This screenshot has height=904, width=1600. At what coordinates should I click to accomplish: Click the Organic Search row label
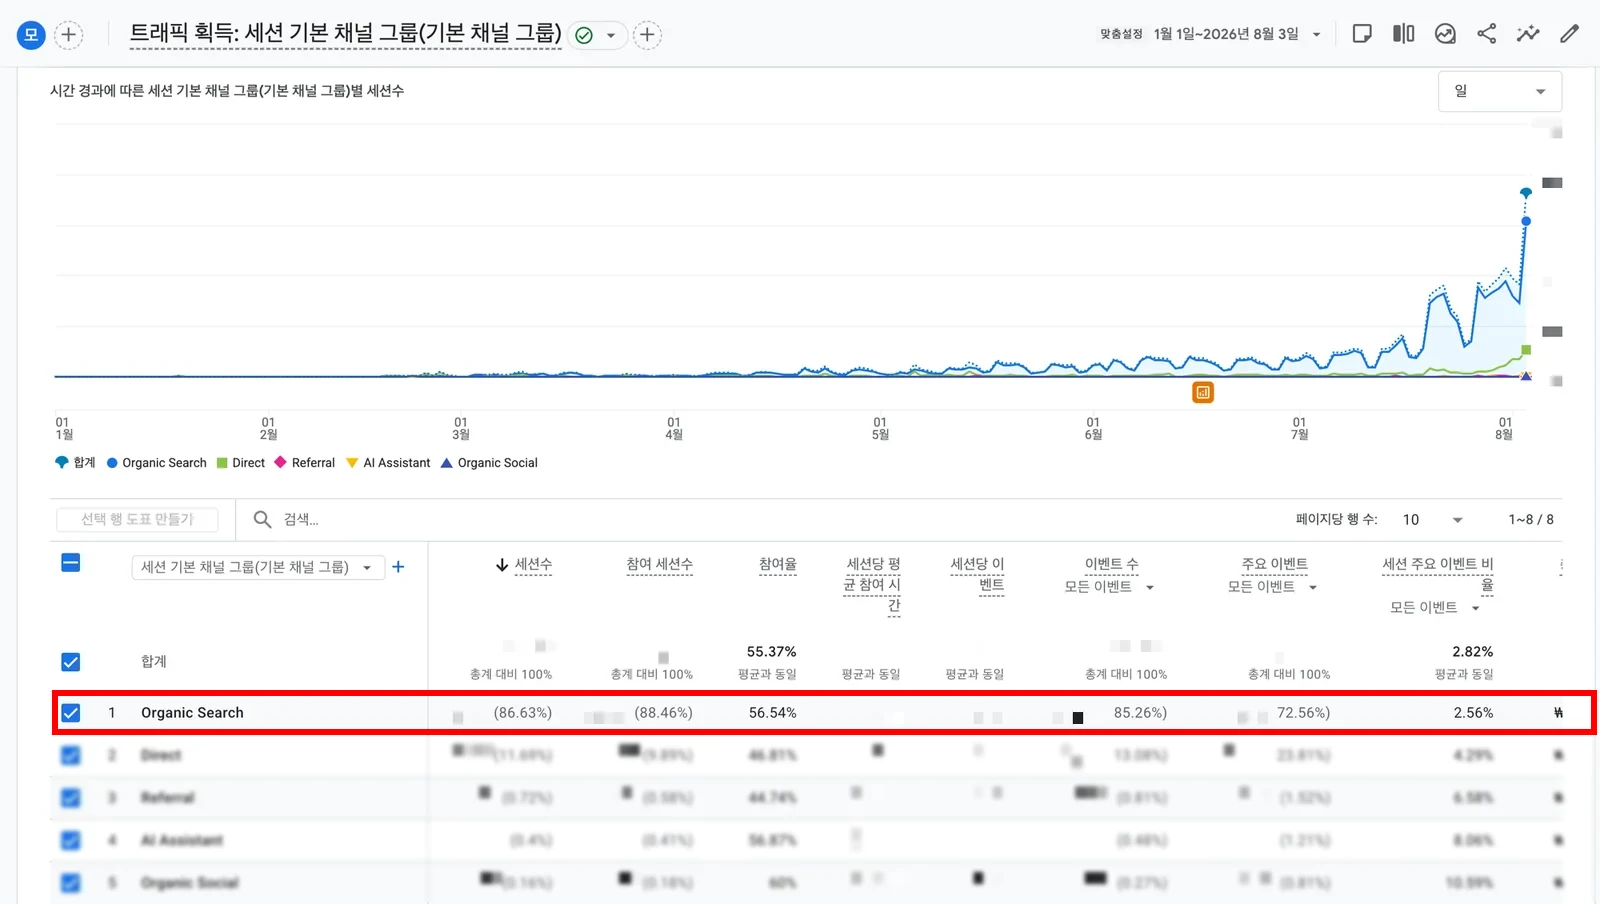click(192, 713)
